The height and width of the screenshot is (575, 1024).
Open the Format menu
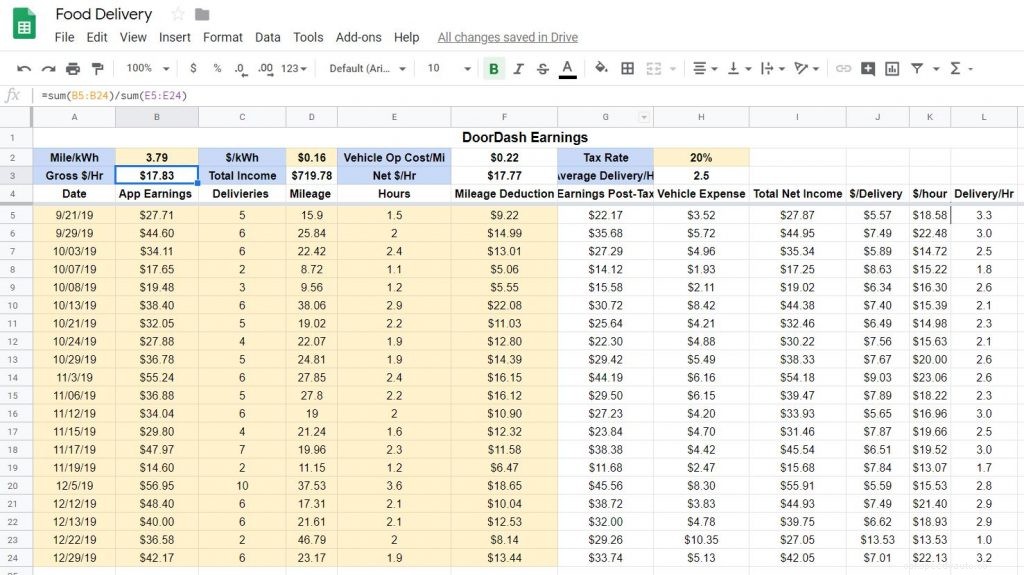tap(222, 37)
